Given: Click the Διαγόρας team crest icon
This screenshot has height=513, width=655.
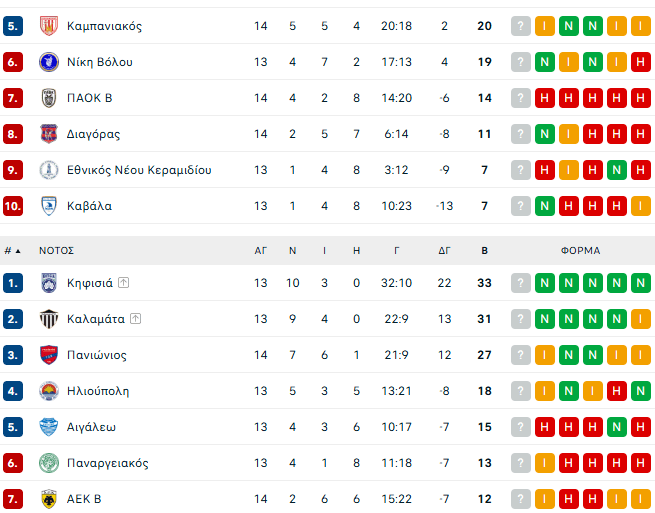Looking at the screenshot, I should pyautogui.click(x=48, y=134).
